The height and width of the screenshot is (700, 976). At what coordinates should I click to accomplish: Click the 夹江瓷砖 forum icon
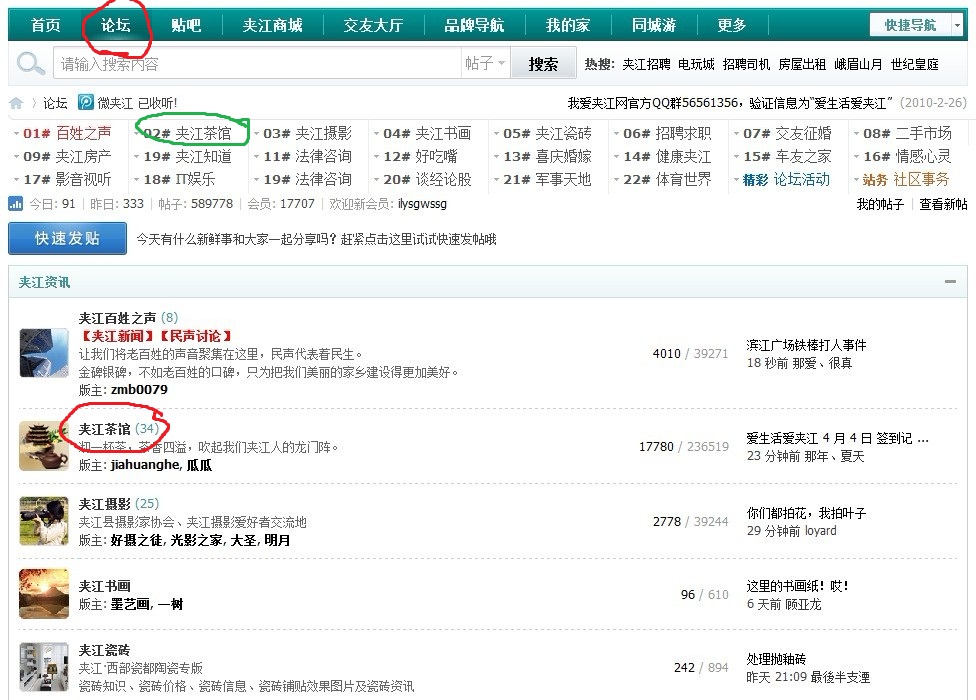(x=44, y=667)
